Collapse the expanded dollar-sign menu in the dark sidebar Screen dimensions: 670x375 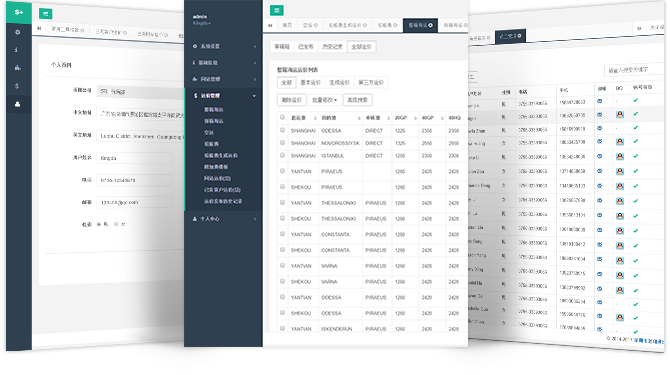pos(223,96)
